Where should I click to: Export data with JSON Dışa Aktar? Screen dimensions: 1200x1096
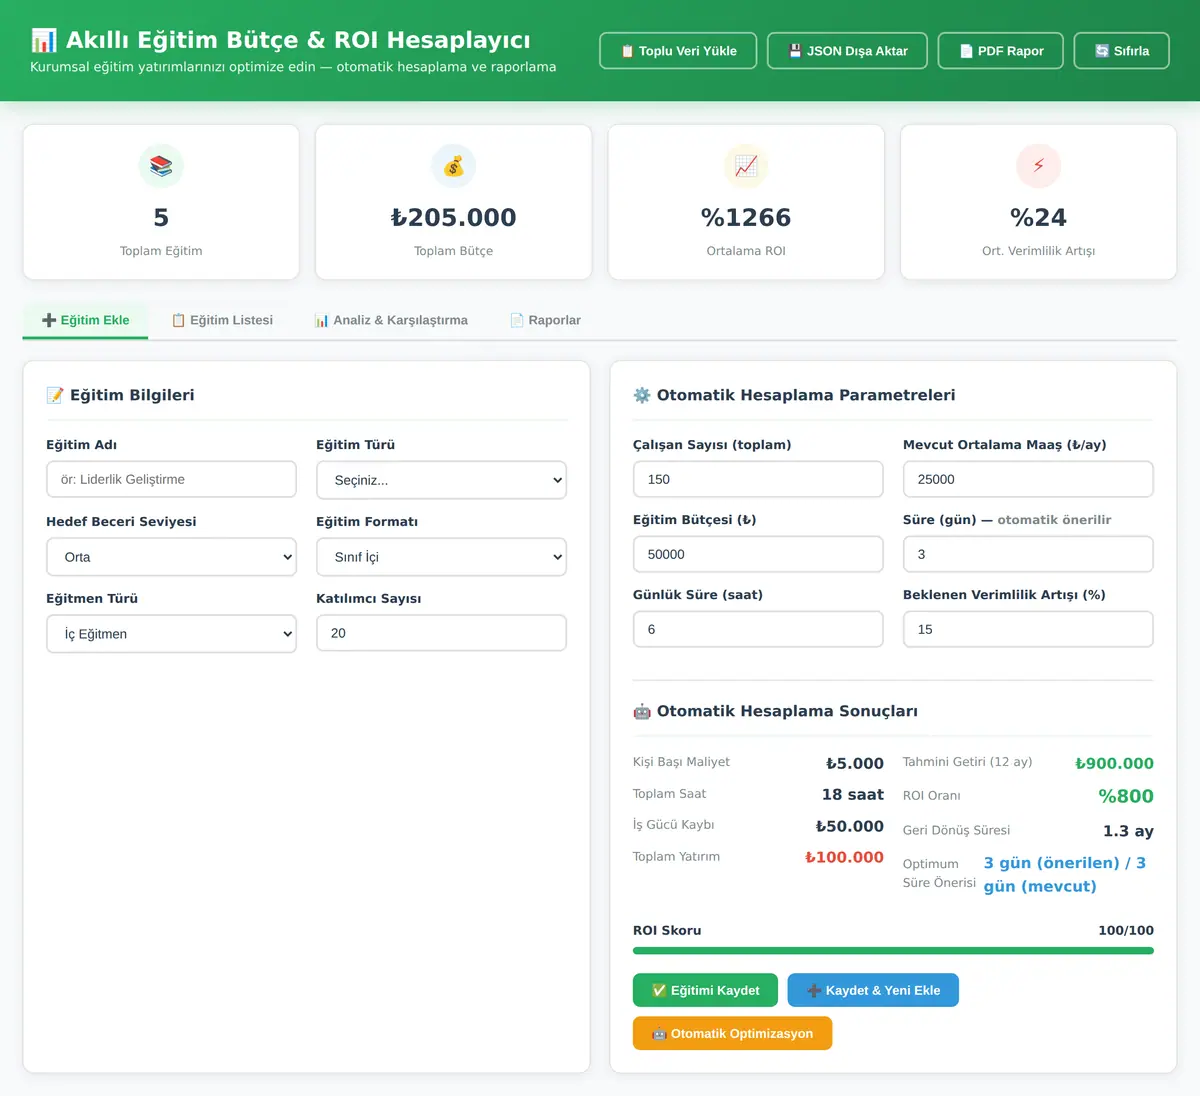[847, 51]
